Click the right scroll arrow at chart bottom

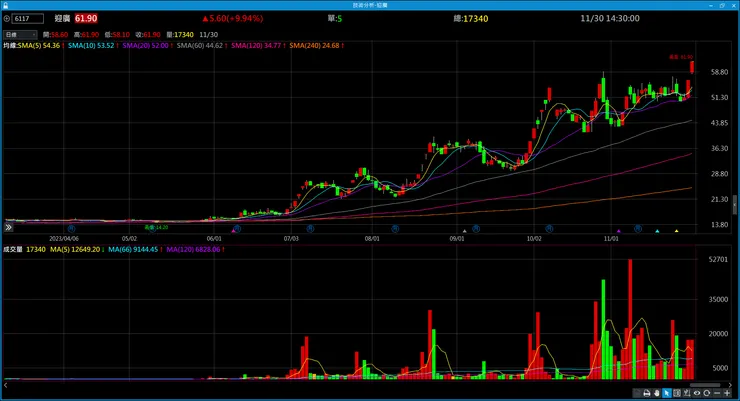click(730, 385)
